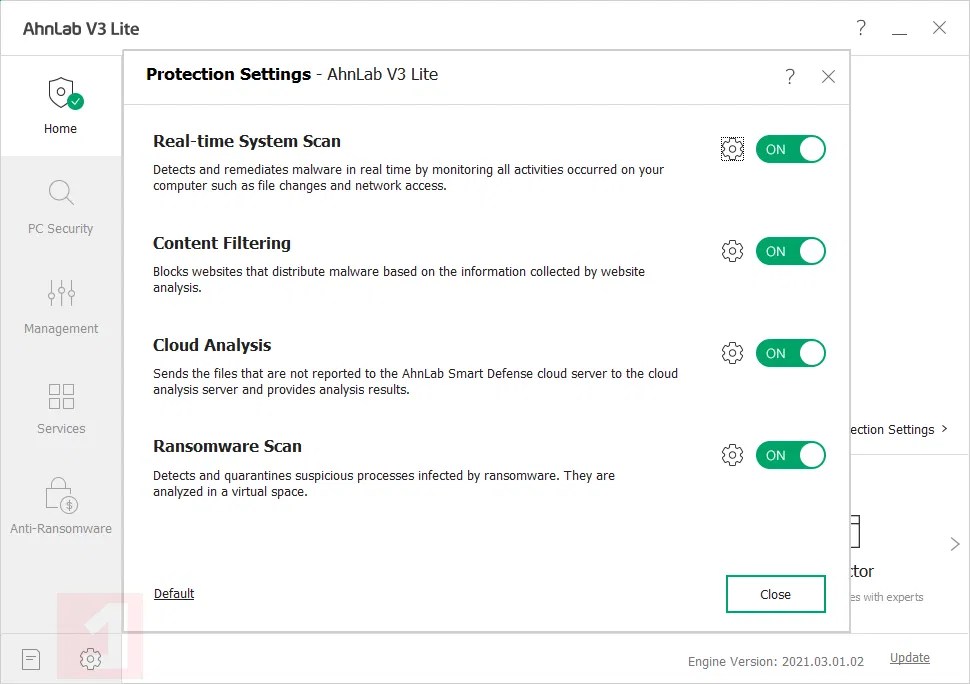Open Content Filtering settings gear
This screenshot has height=684, width=970.
point(732,251)
